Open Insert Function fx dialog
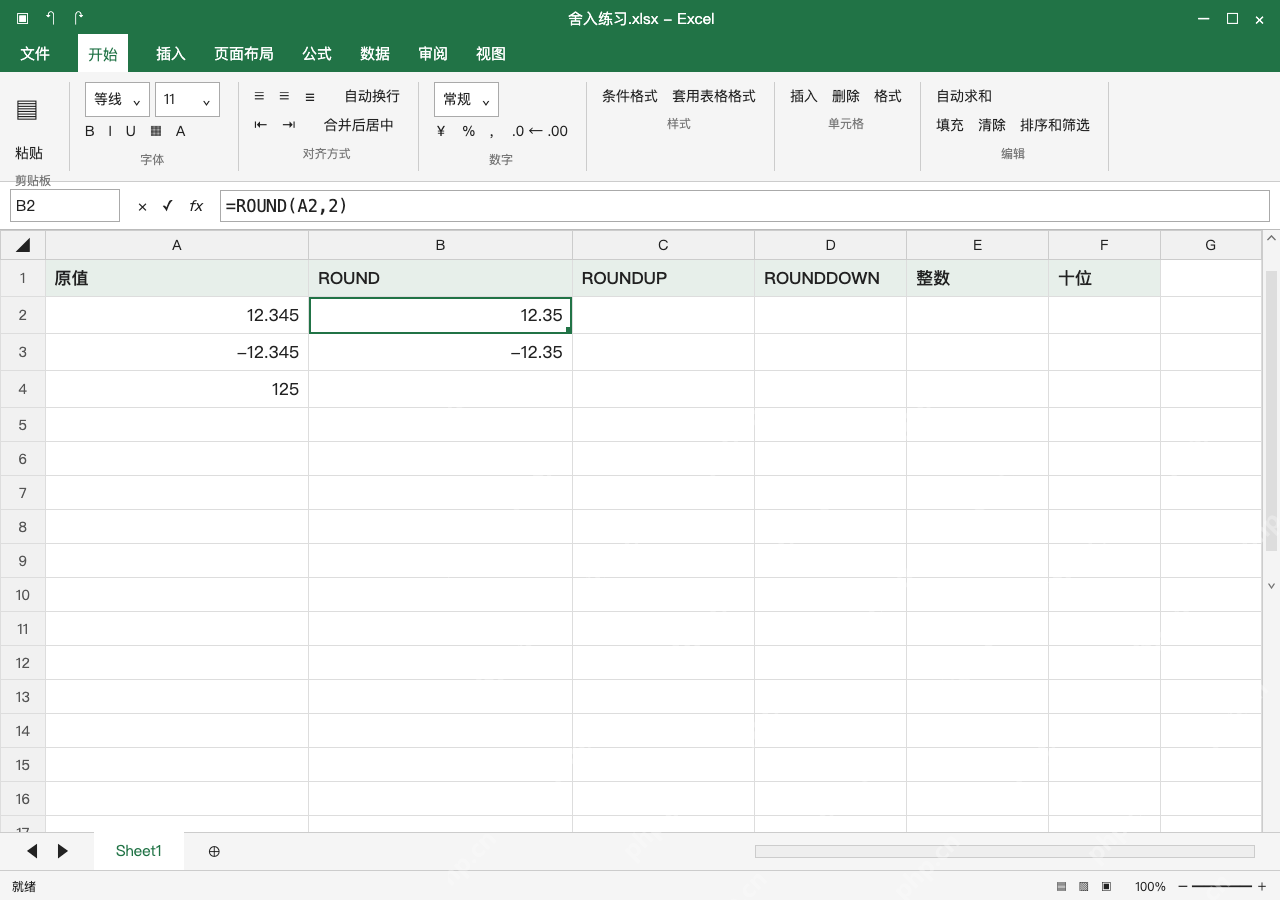 196,206
